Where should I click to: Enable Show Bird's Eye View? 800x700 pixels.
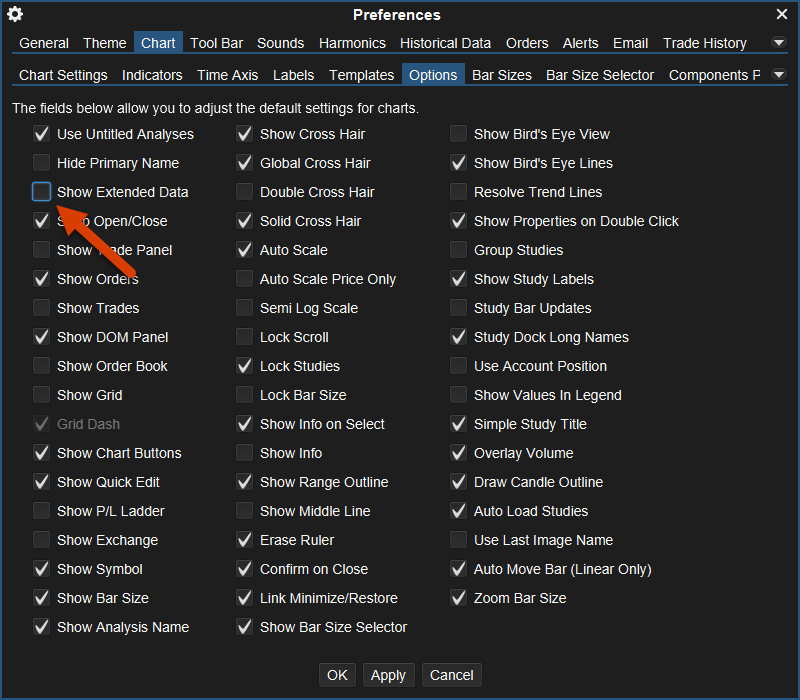tap(458, 134)
